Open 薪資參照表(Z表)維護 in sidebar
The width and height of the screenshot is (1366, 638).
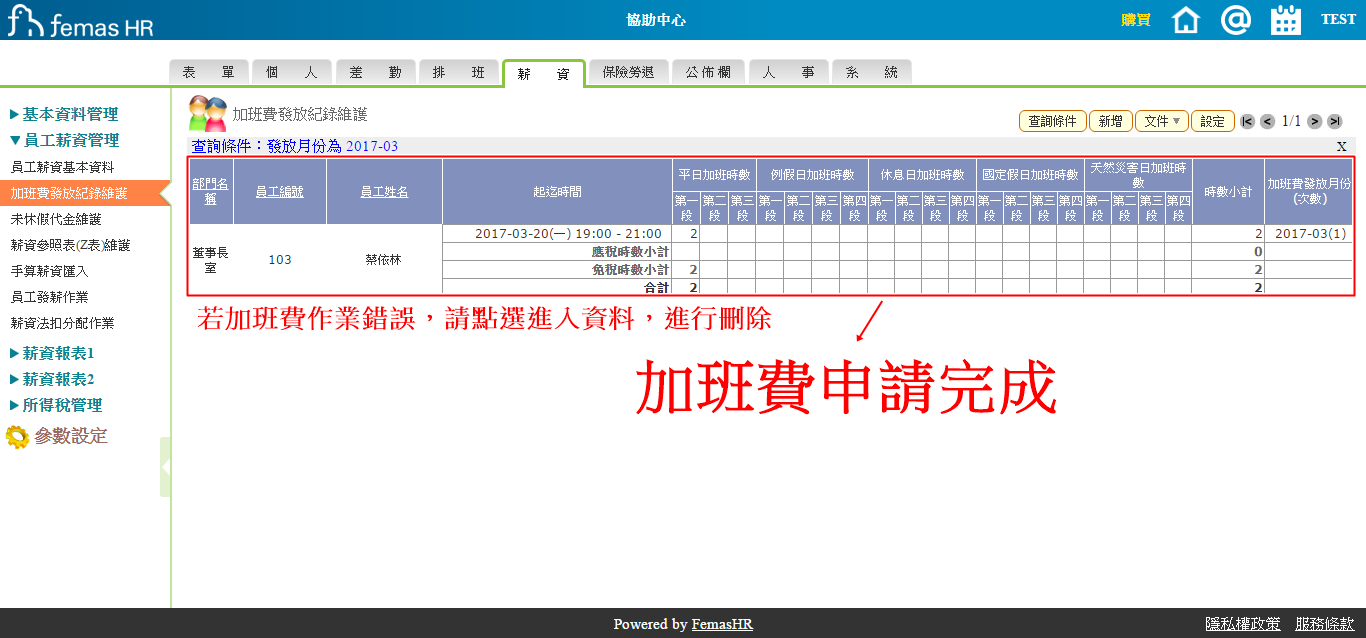coord(70,245)
